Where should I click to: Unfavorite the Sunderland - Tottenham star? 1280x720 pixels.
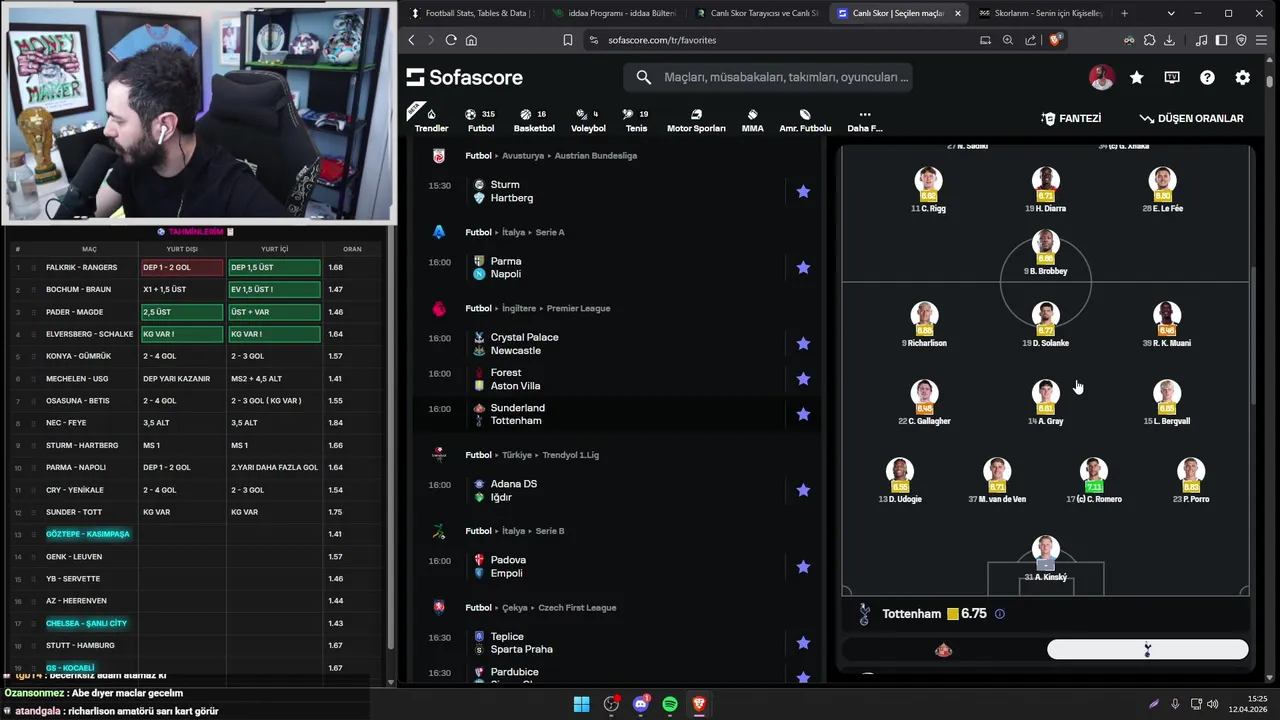[803, 414]
